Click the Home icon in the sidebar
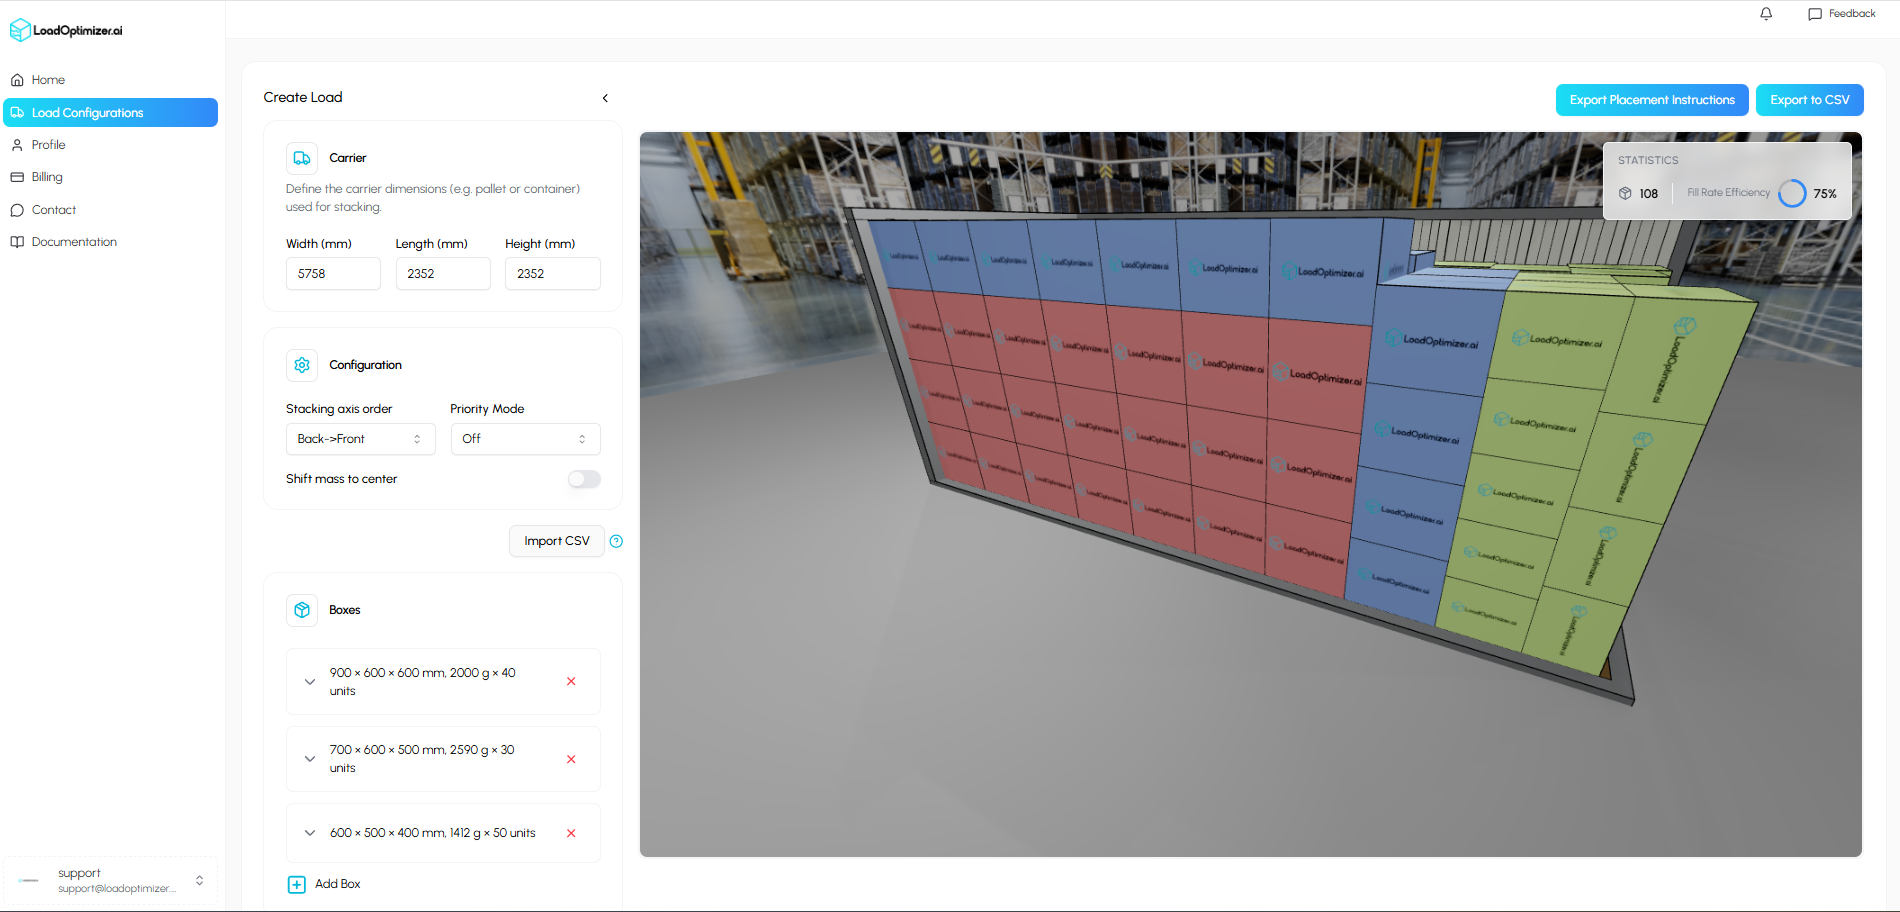The image size is (1900, 912). point(17,79)
